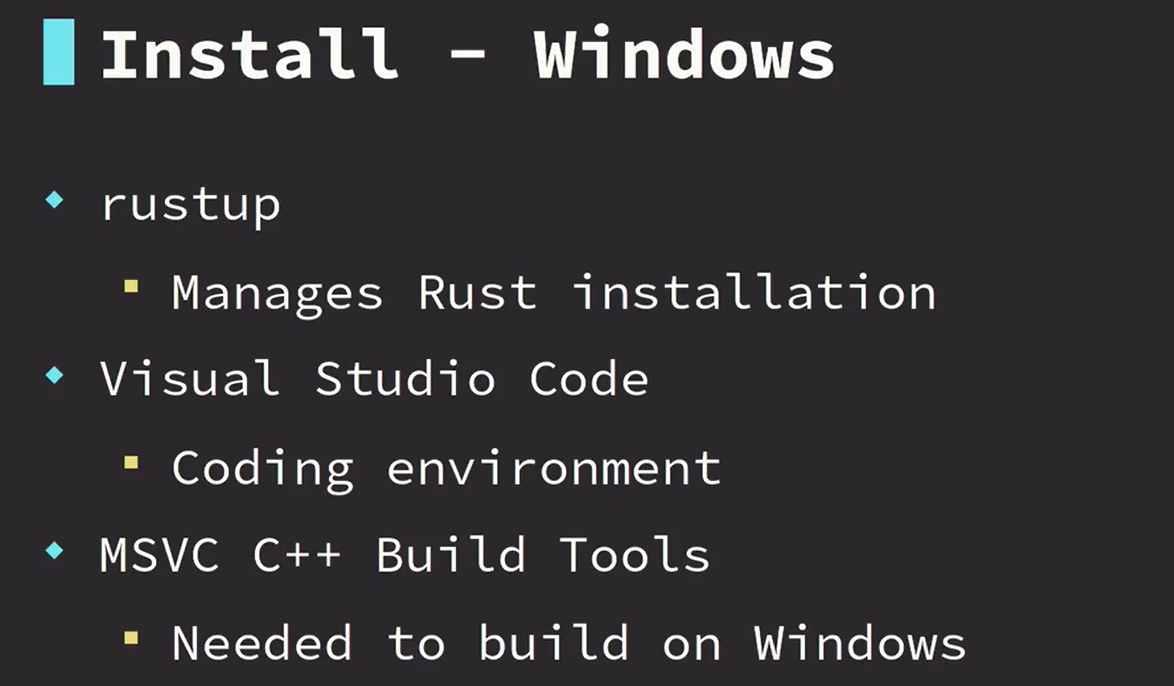The width and height of the screenshot is (1174, 686).
Task: Click the square bullet before Needed to build
Action: 130,636
